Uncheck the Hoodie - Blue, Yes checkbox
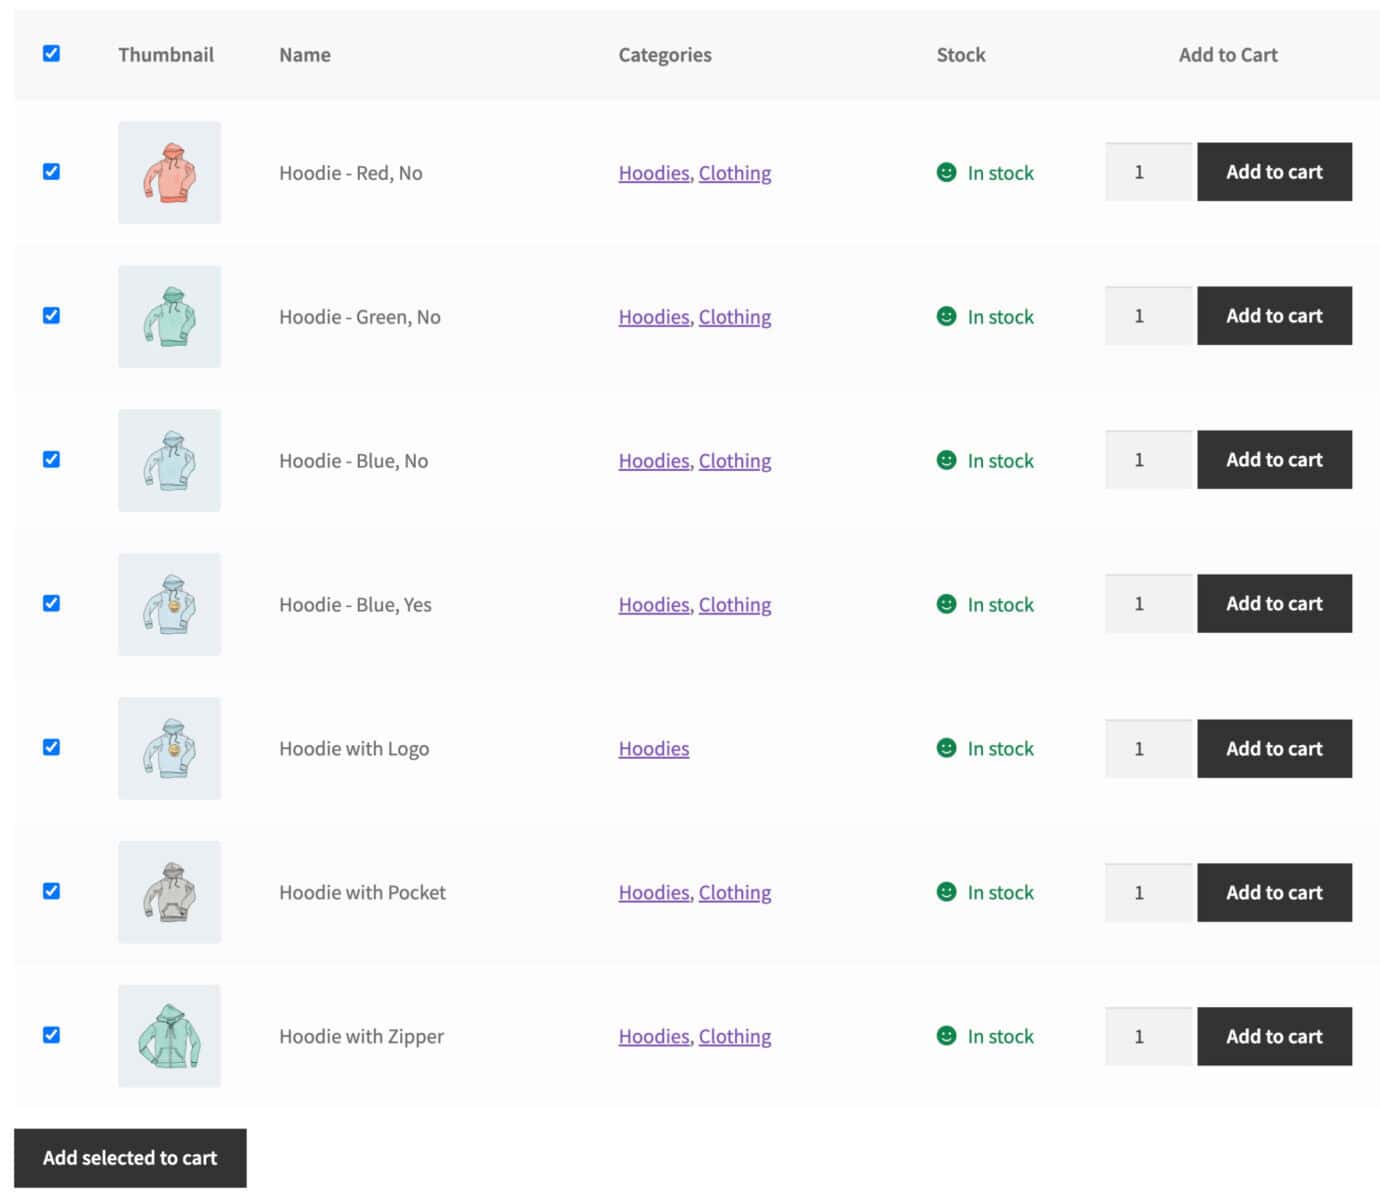 click(x=52, y=604)
